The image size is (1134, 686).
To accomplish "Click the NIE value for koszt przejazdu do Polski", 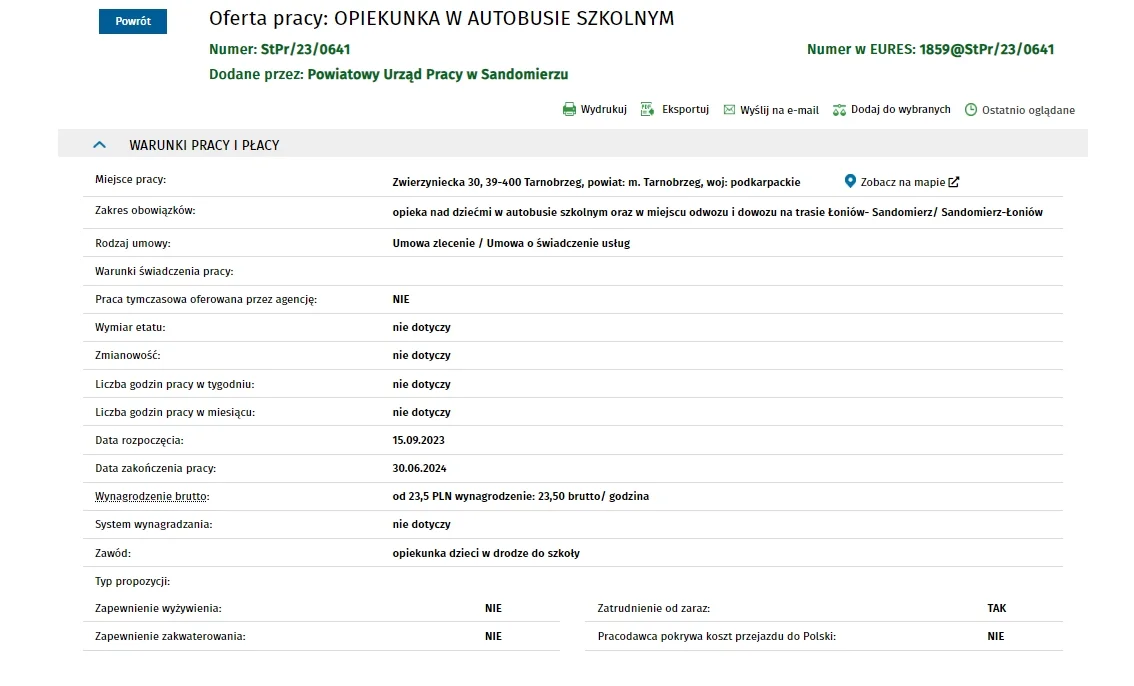I will pos(996,637).
